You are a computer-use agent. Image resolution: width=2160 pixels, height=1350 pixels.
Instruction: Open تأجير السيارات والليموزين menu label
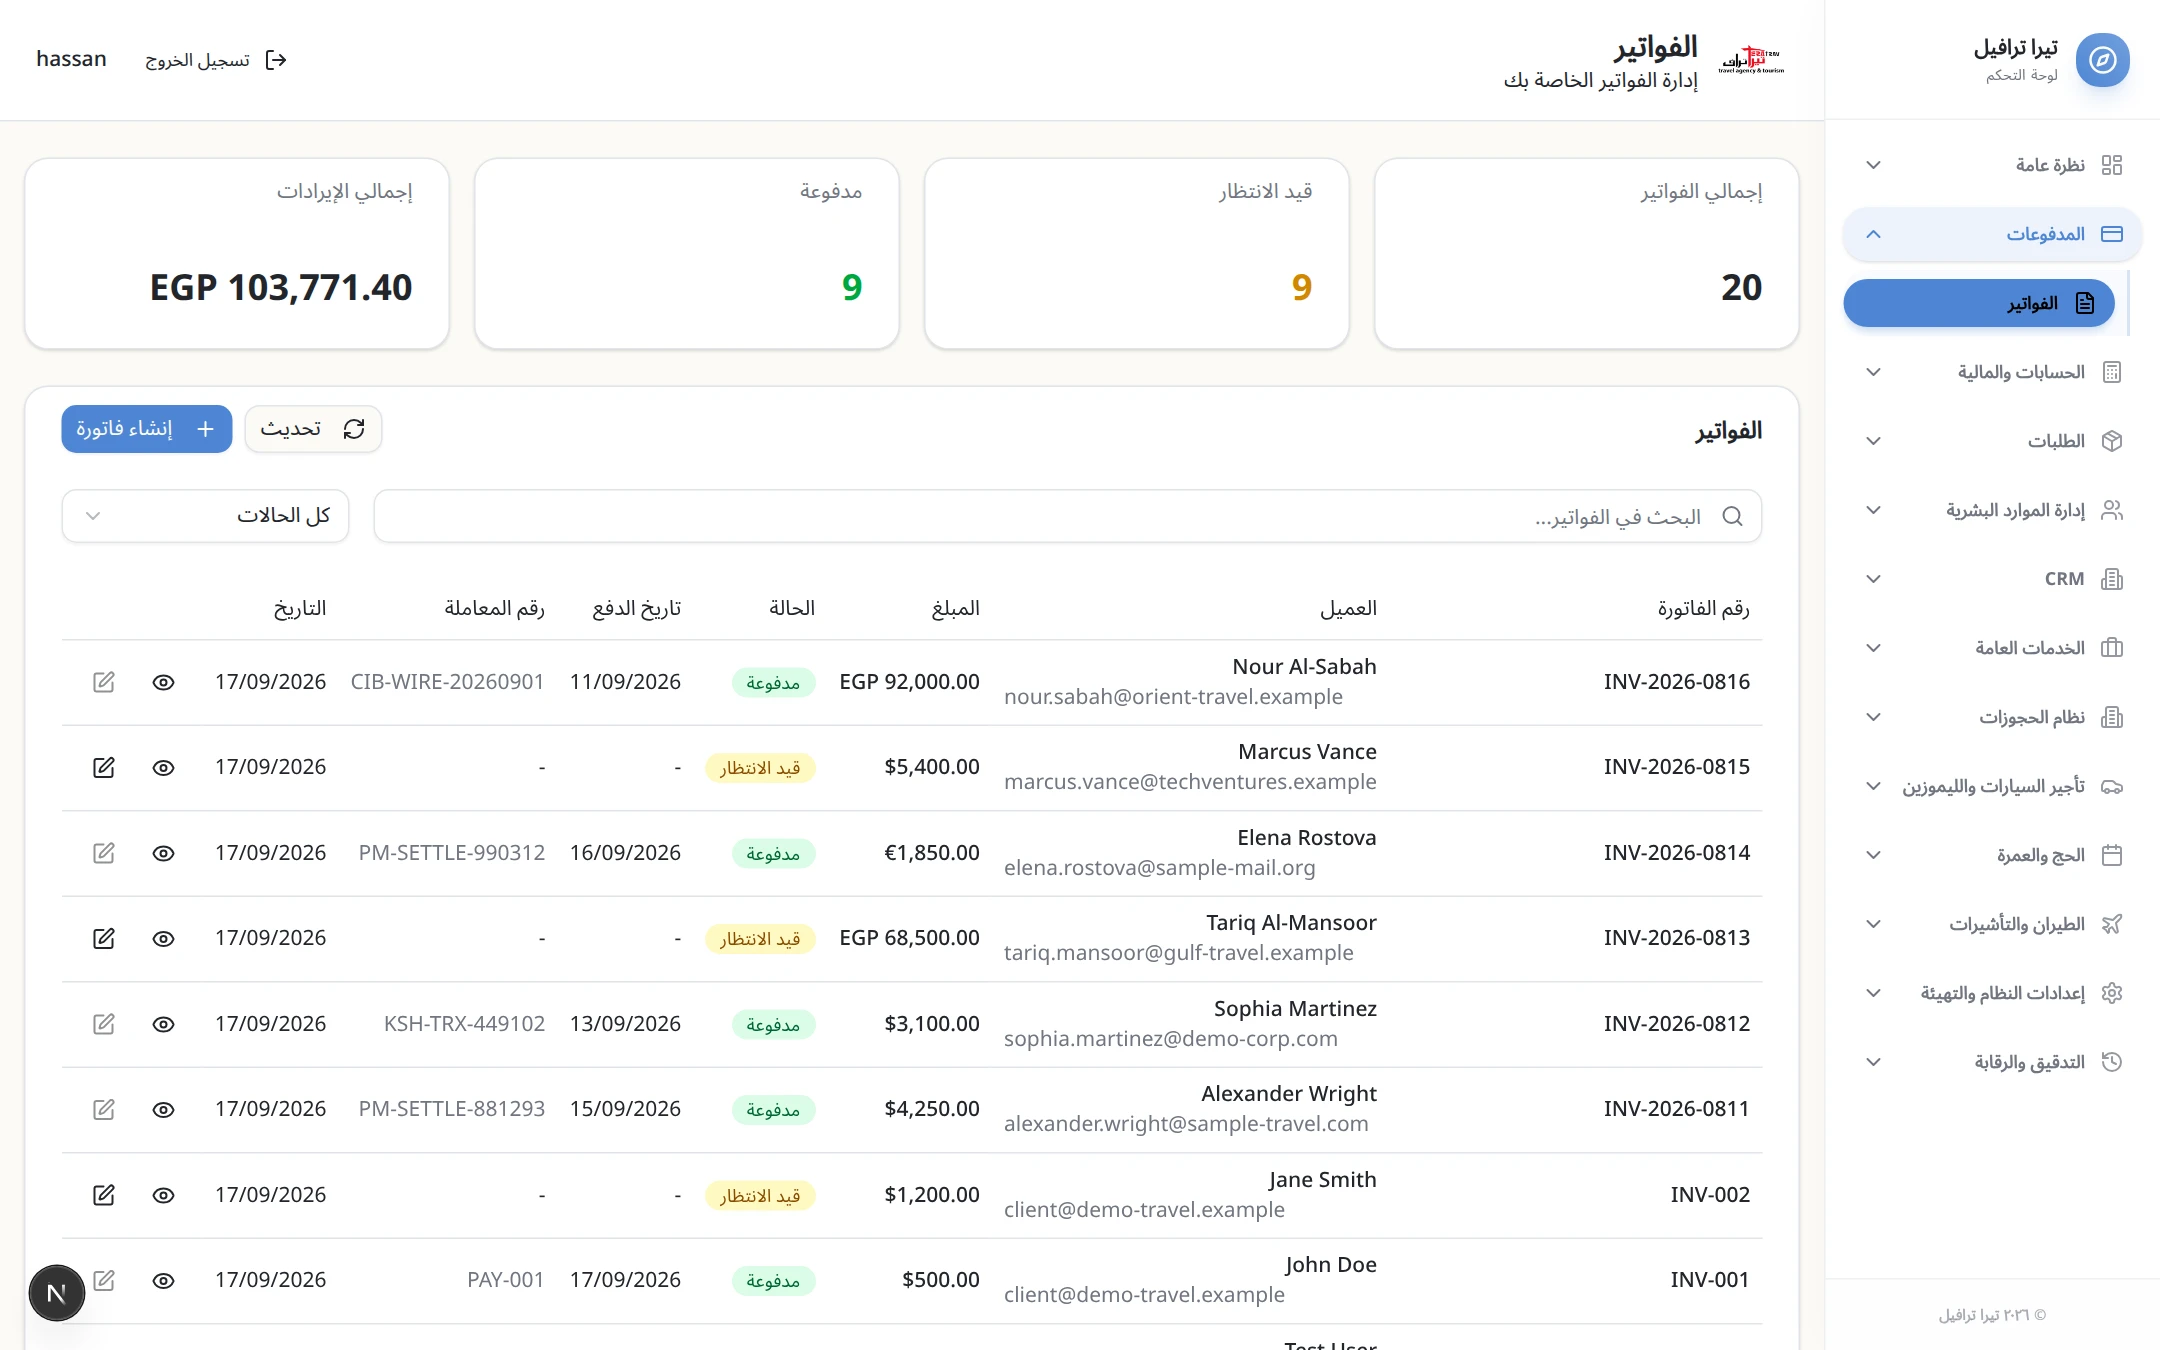pos(1994,786)
